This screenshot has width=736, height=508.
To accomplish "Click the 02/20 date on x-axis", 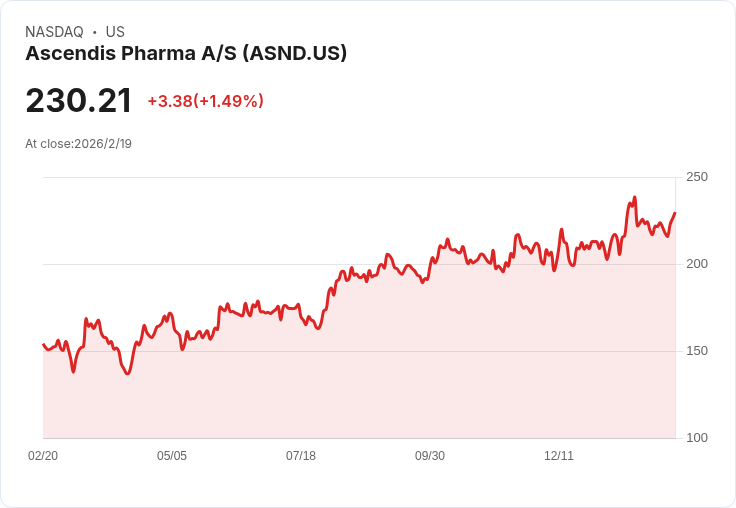I will point(43,456).
